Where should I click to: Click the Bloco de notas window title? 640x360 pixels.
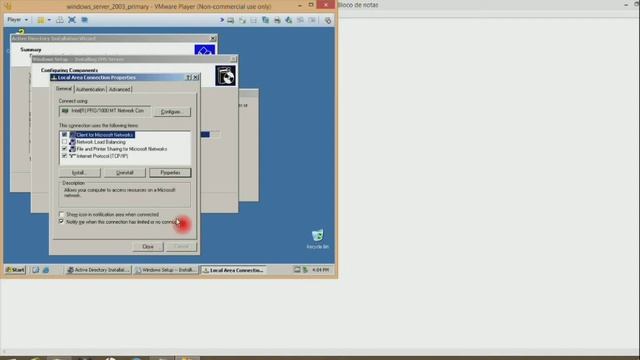pyautogui.click(x=358, y=5)
